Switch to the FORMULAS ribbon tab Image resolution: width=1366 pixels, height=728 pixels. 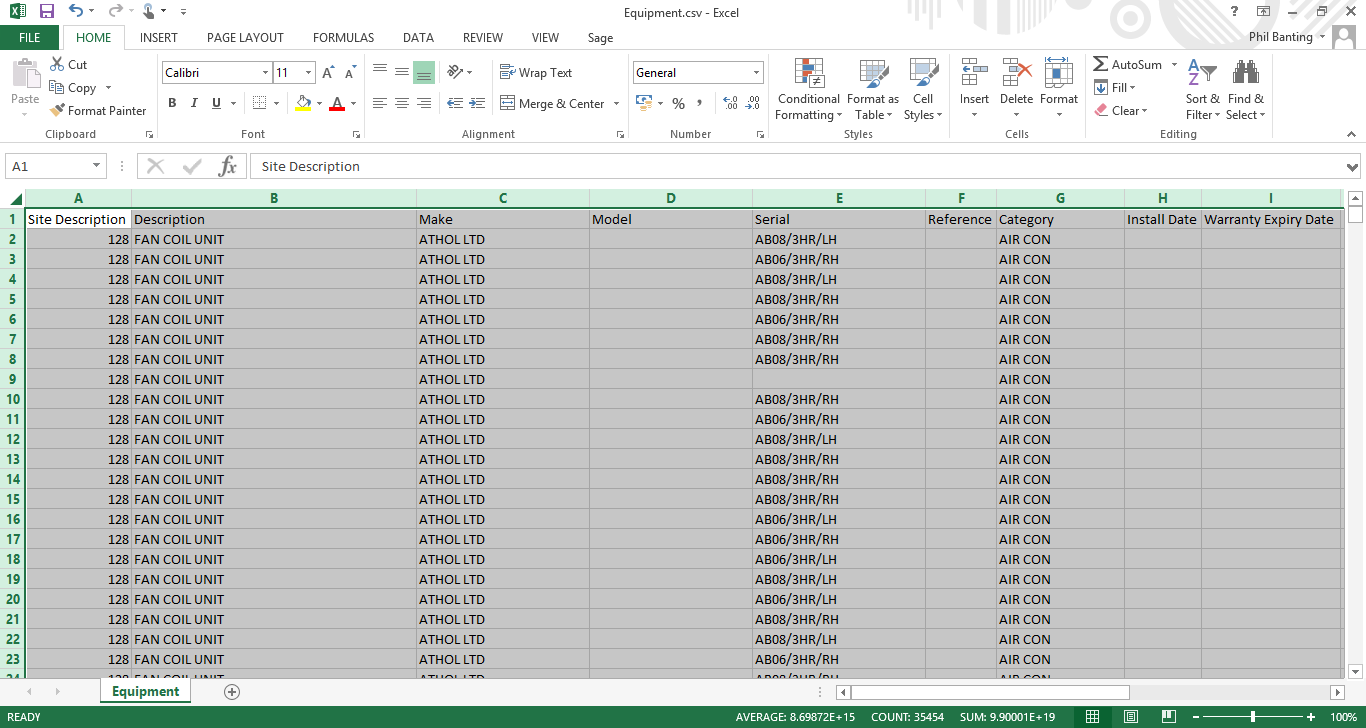click(343, 38)
